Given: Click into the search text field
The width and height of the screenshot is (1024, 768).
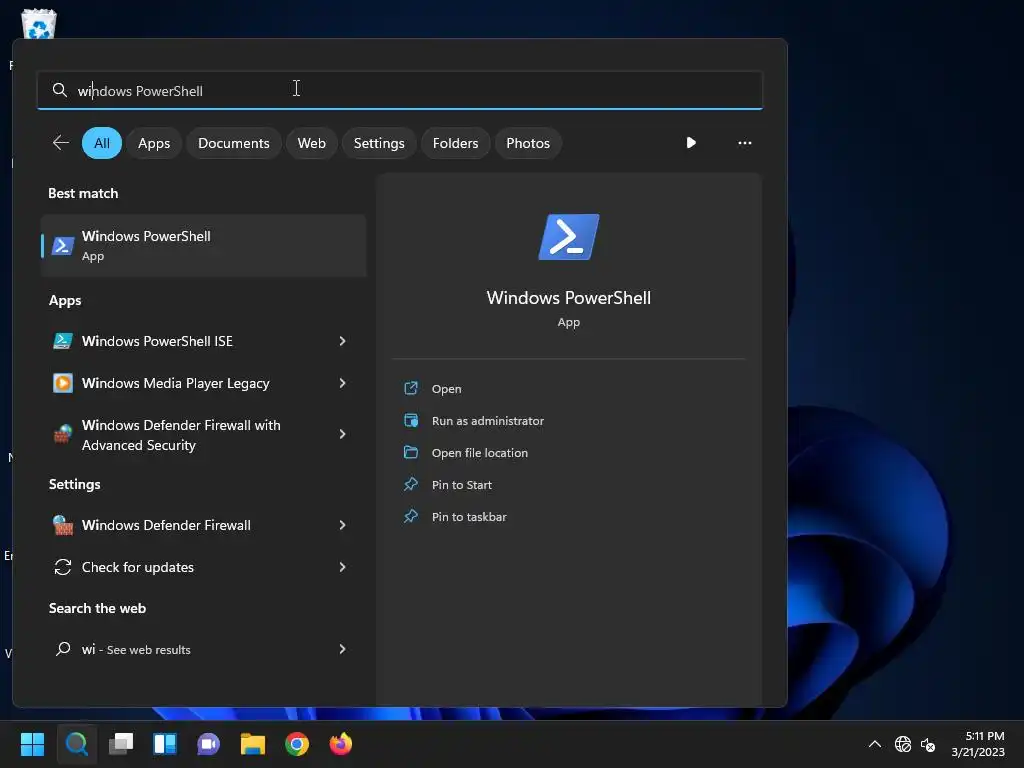Looking at the screenshot, I should click(x=400, y=90).
